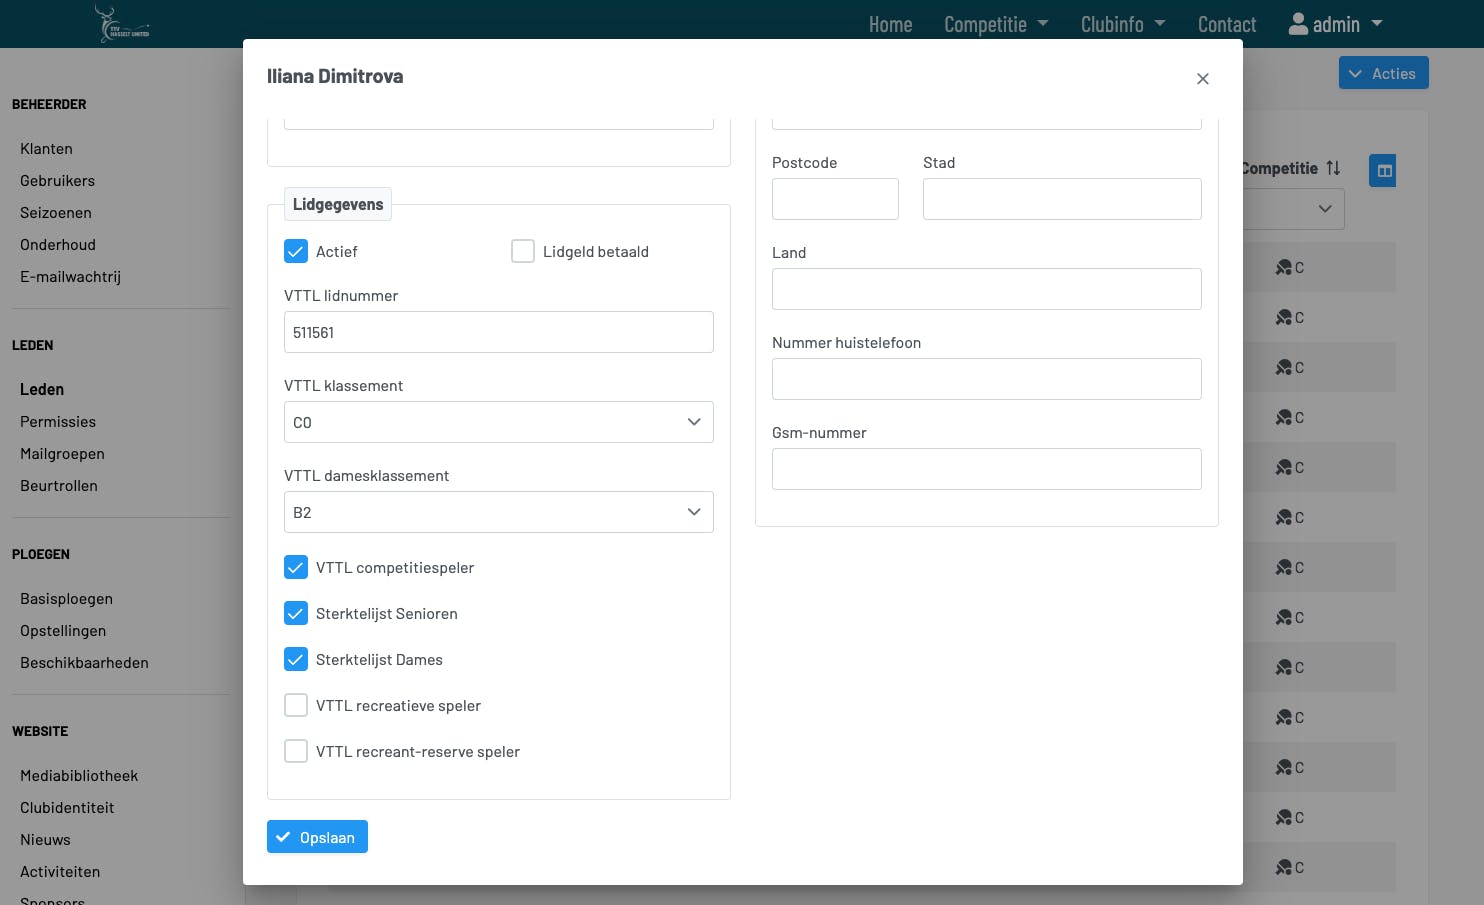Click the first table tennis player icon in the list

click(x=1284, y=267)
